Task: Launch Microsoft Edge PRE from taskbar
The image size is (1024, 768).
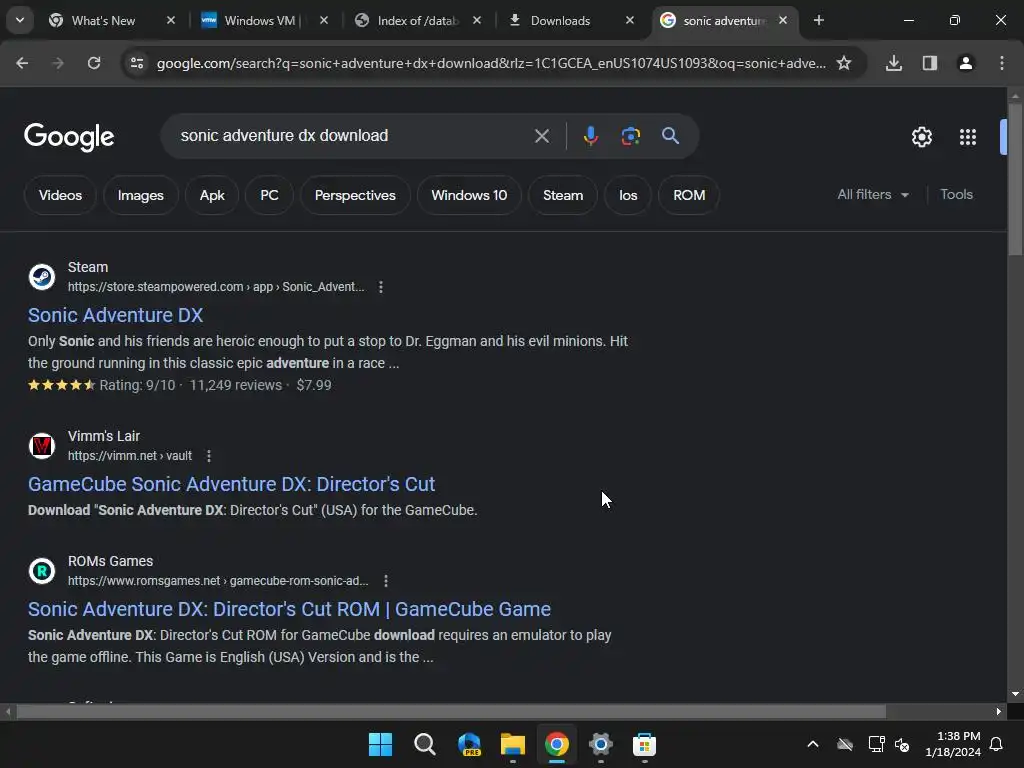Action: [469, 744]
